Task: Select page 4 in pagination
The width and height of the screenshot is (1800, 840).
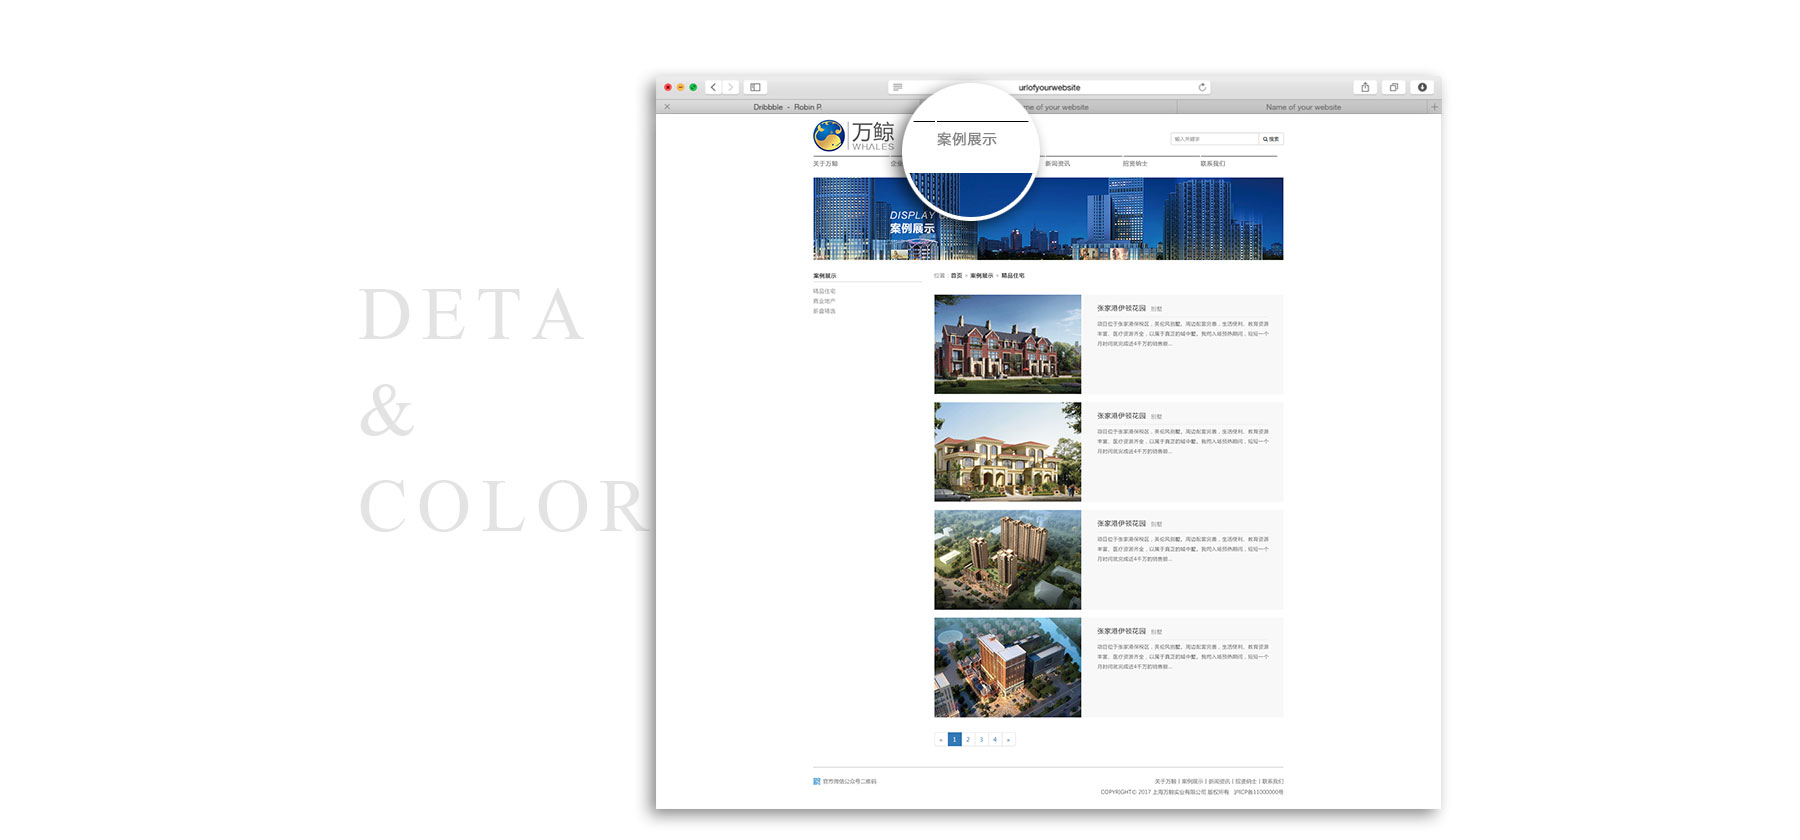Action: [995, 740]
